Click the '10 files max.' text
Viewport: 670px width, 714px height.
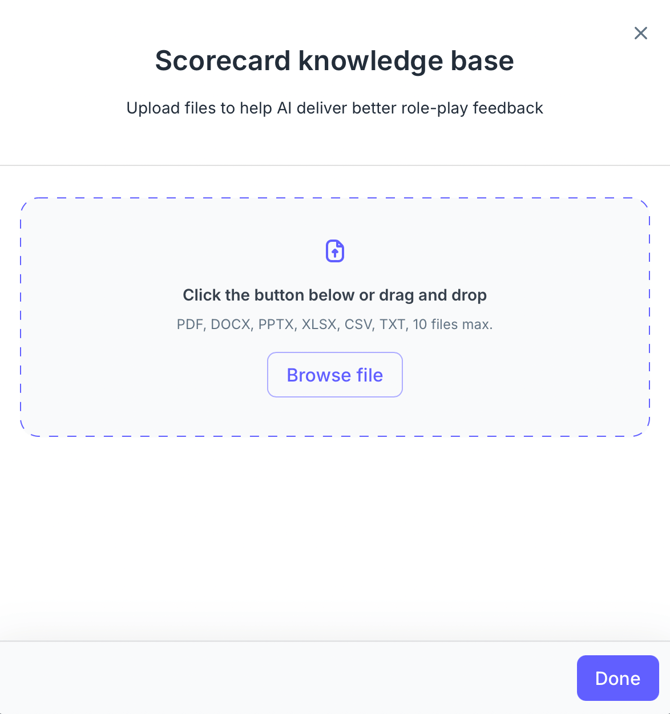point(453,324)
